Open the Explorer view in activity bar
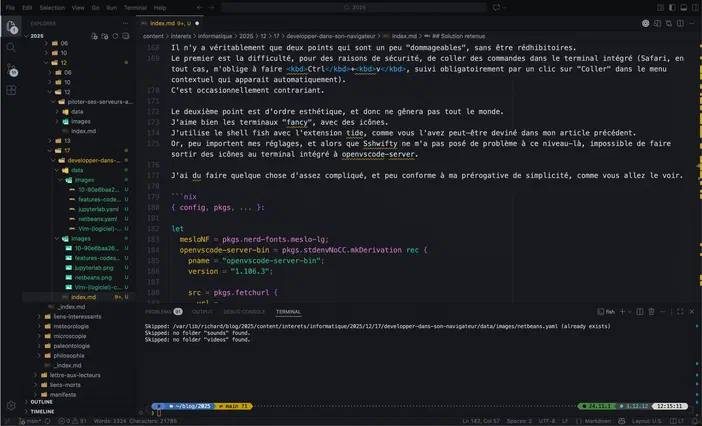Image resolution: width=702 pixels, height=426 pixels. coord(11,26)
